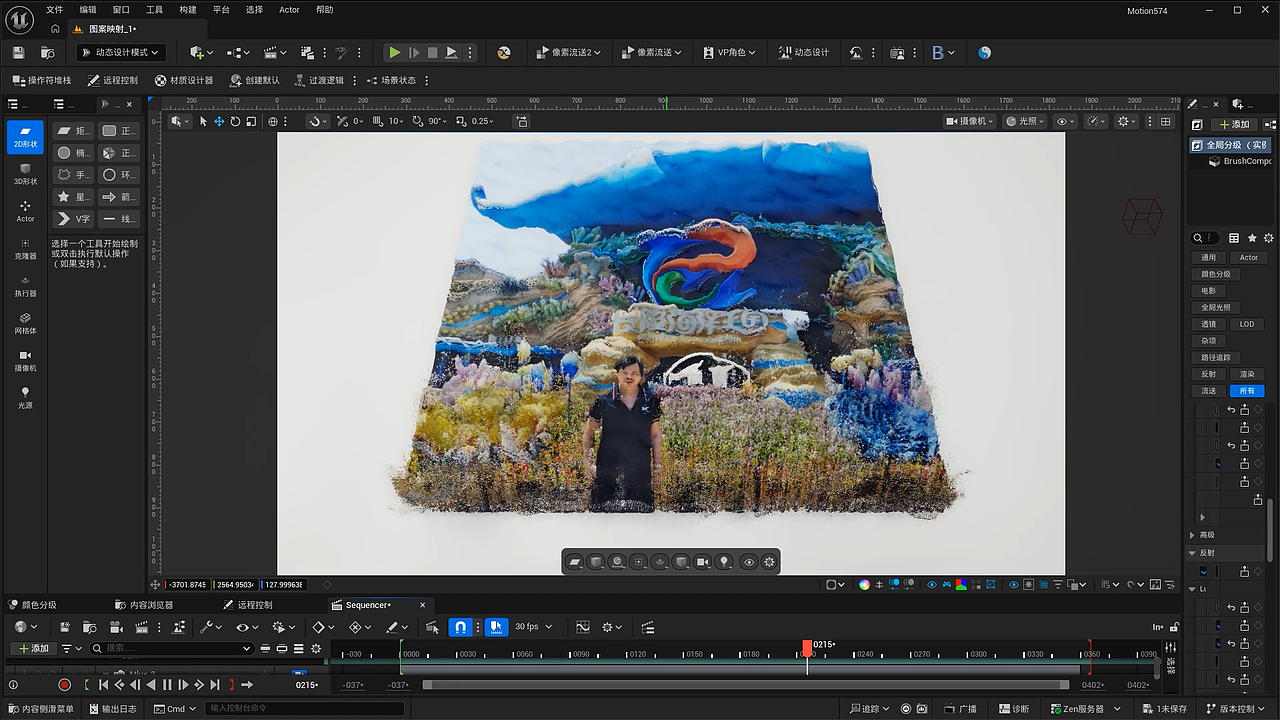This screenshot has width=1280, height=720.
Task: Toggle viewport eye show flags dropdown
Action: pyautogui.click(x=1066, y=121)
